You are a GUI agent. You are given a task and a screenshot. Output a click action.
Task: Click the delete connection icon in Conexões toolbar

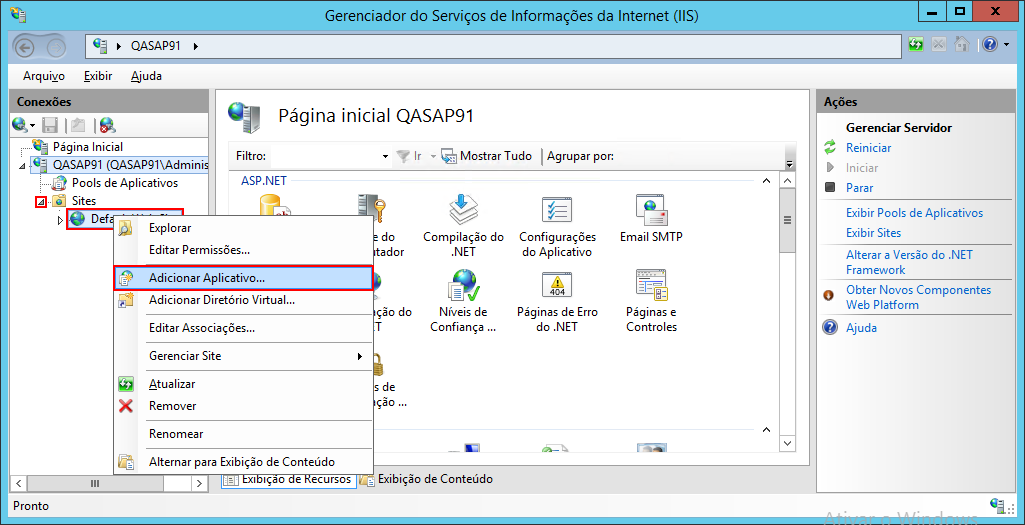coord(108,125)
